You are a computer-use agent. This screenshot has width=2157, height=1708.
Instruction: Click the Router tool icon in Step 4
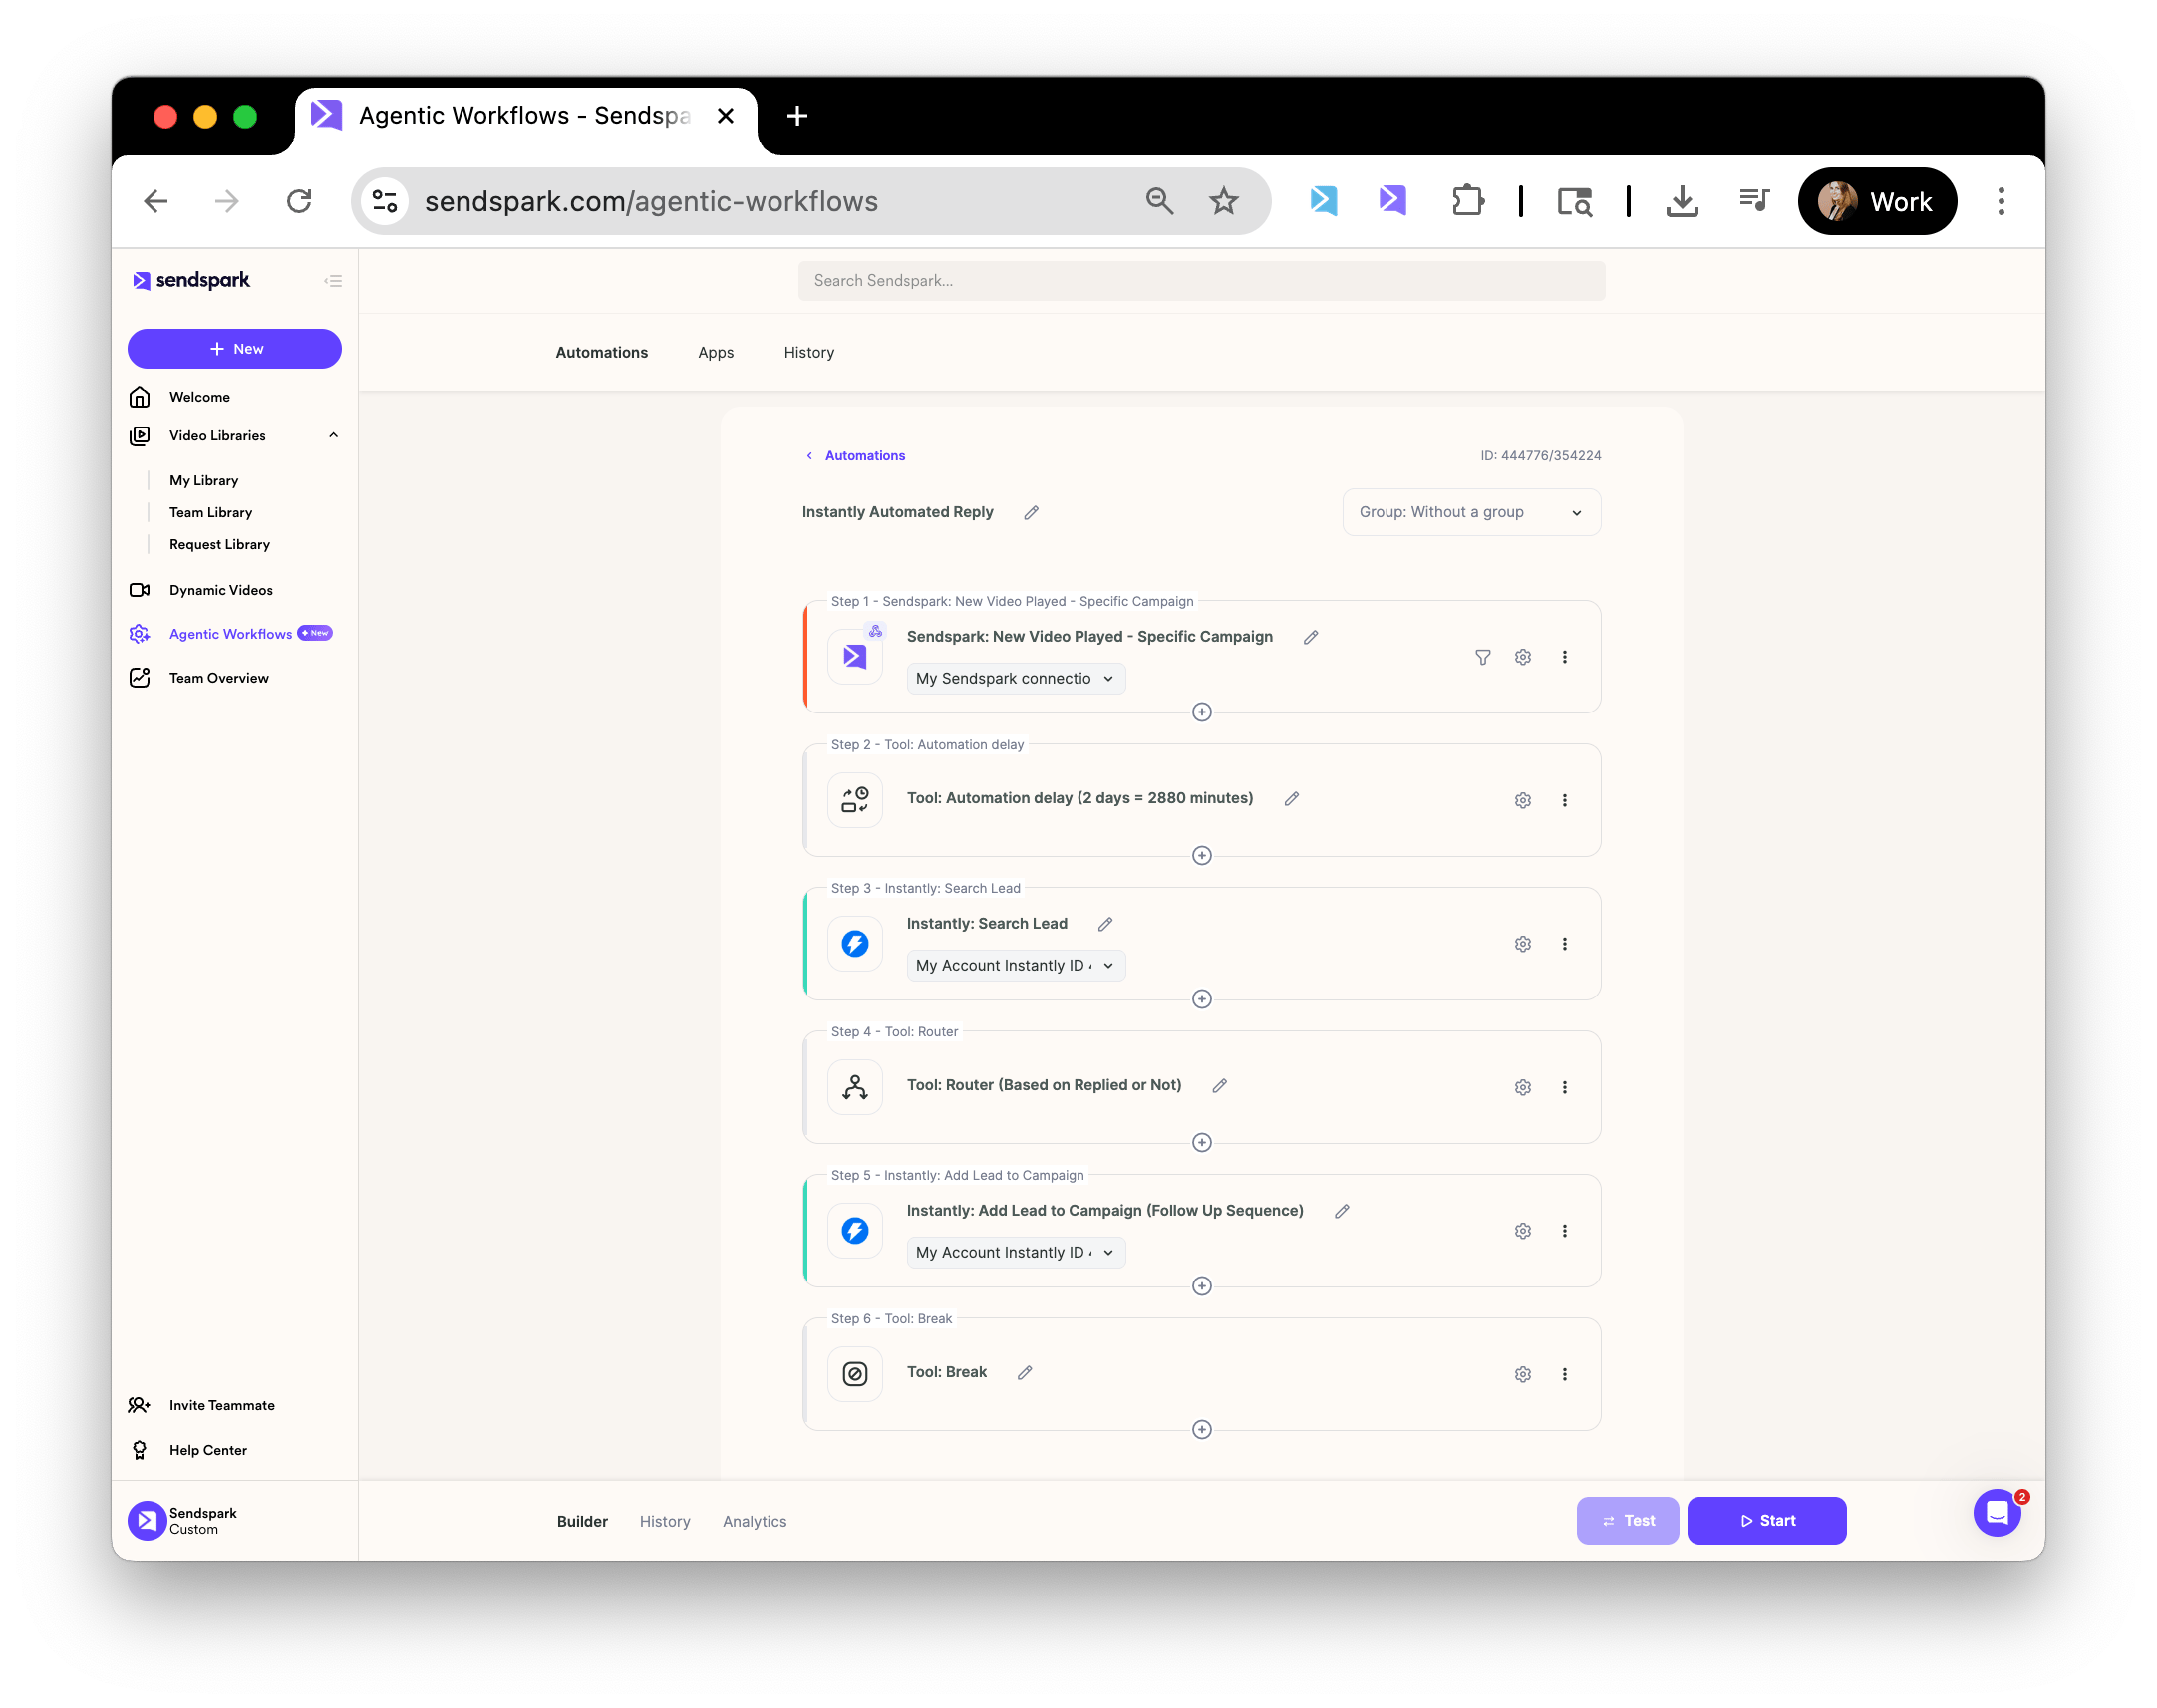(x=855, y=1087)
